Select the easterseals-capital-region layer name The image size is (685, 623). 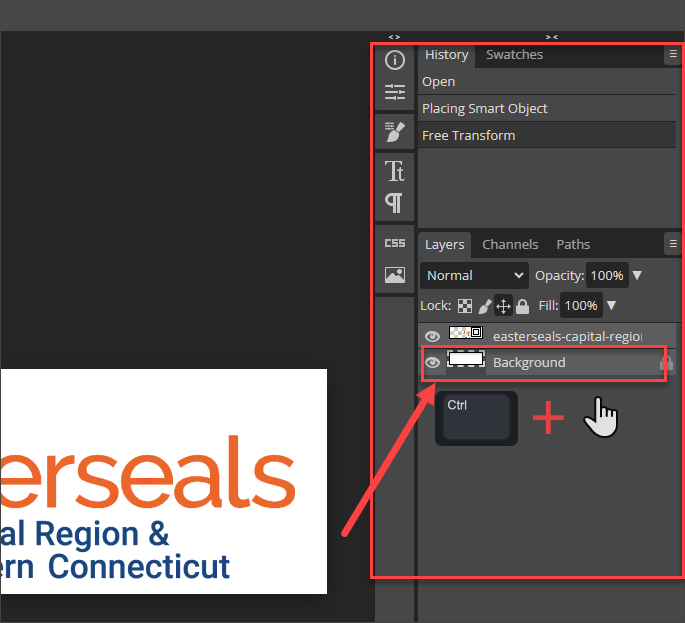567,336
